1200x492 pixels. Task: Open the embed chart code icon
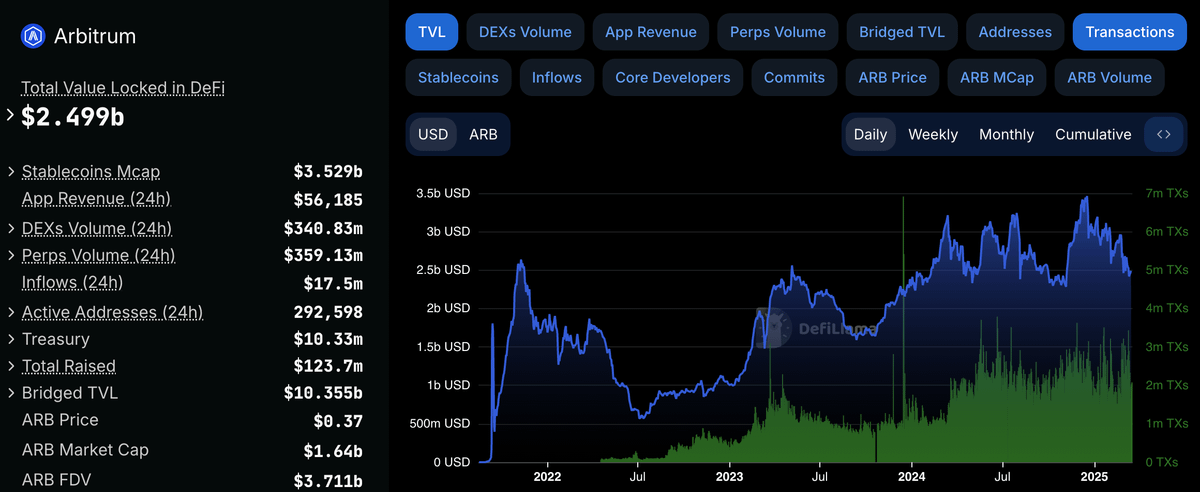point(1163,134)
